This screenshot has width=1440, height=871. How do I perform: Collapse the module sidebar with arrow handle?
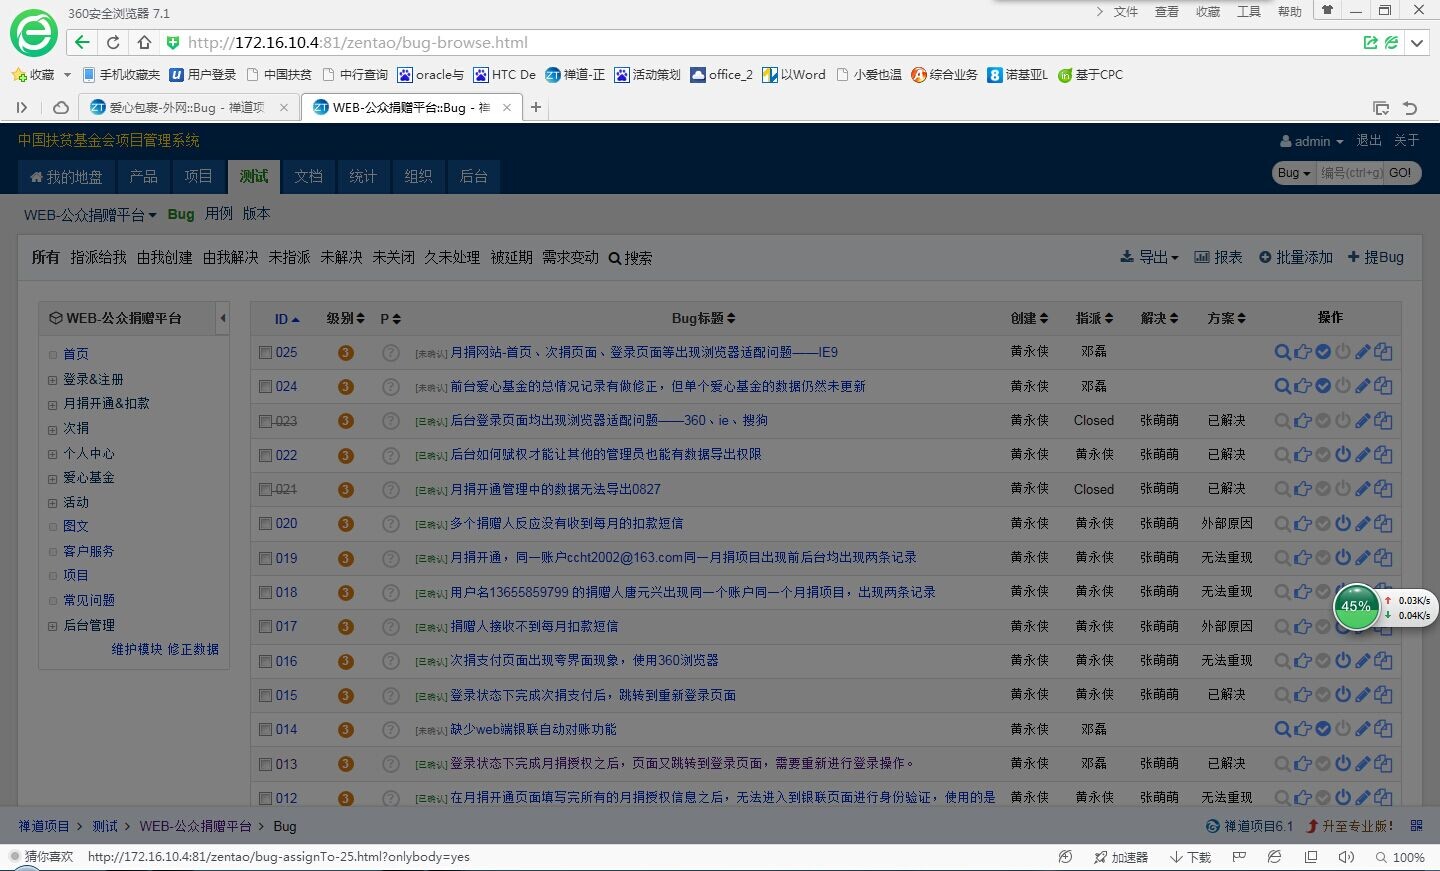tap(223, 318)
